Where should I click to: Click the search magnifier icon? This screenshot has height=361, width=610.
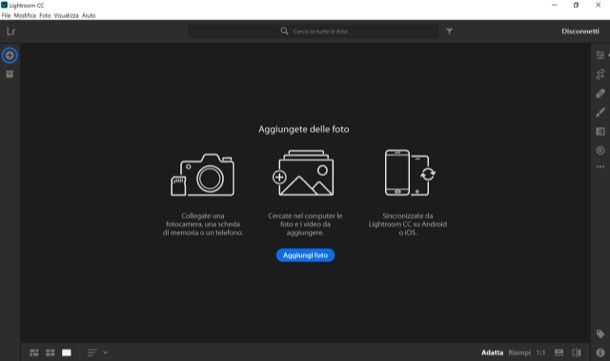(284, 31)
